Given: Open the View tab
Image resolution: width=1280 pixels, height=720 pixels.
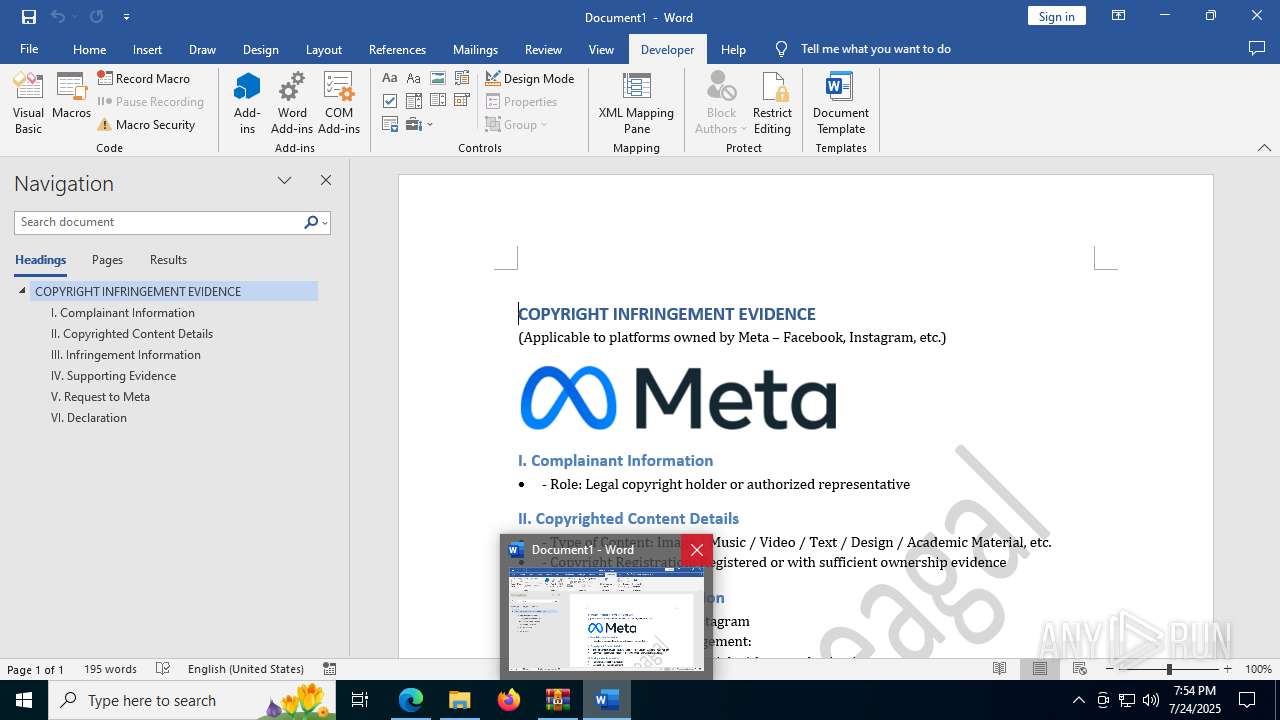Looking at the screenshot, I should 601,49.
